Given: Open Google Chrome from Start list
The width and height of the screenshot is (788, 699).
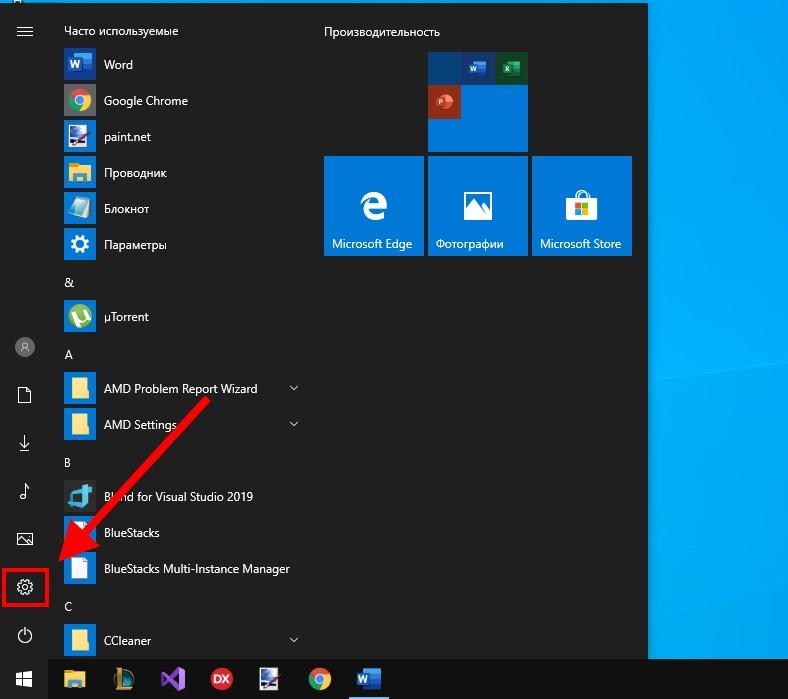Looking at the screenshot, I should (181, 101).
